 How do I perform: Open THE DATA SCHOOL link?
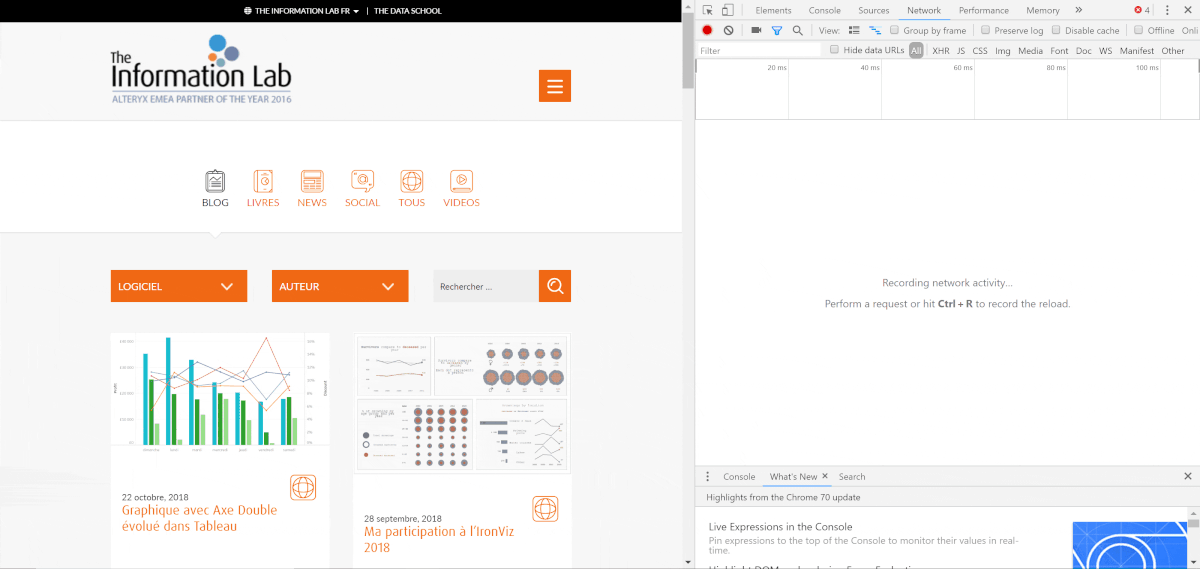click(x=408, y=11)
